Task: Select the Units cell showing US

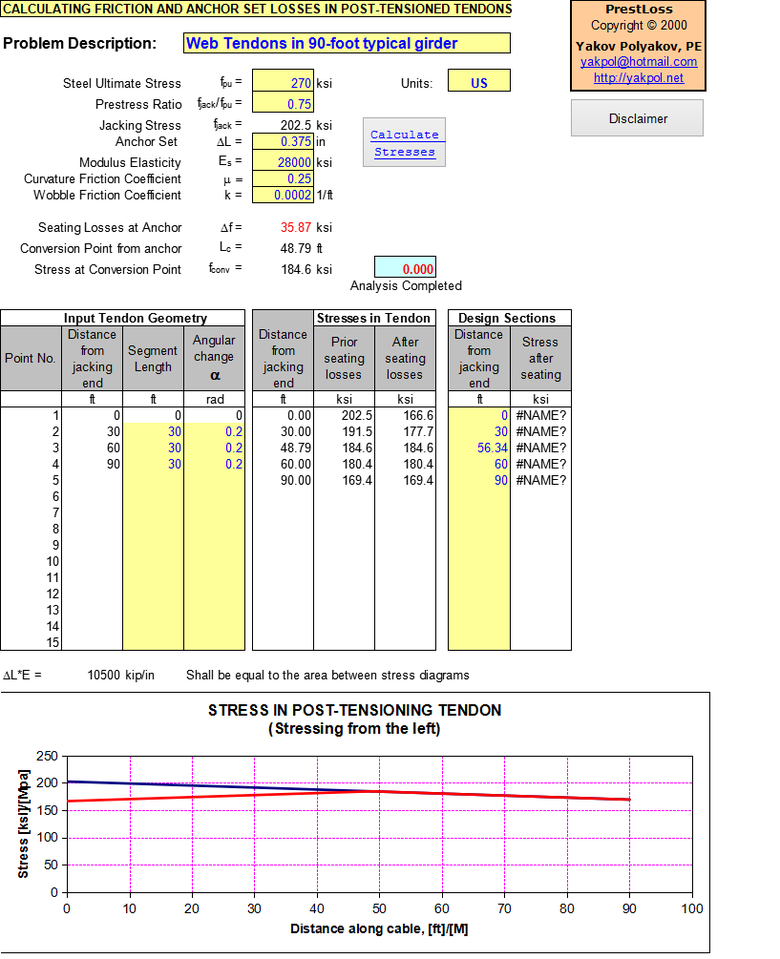Action: 479,84
